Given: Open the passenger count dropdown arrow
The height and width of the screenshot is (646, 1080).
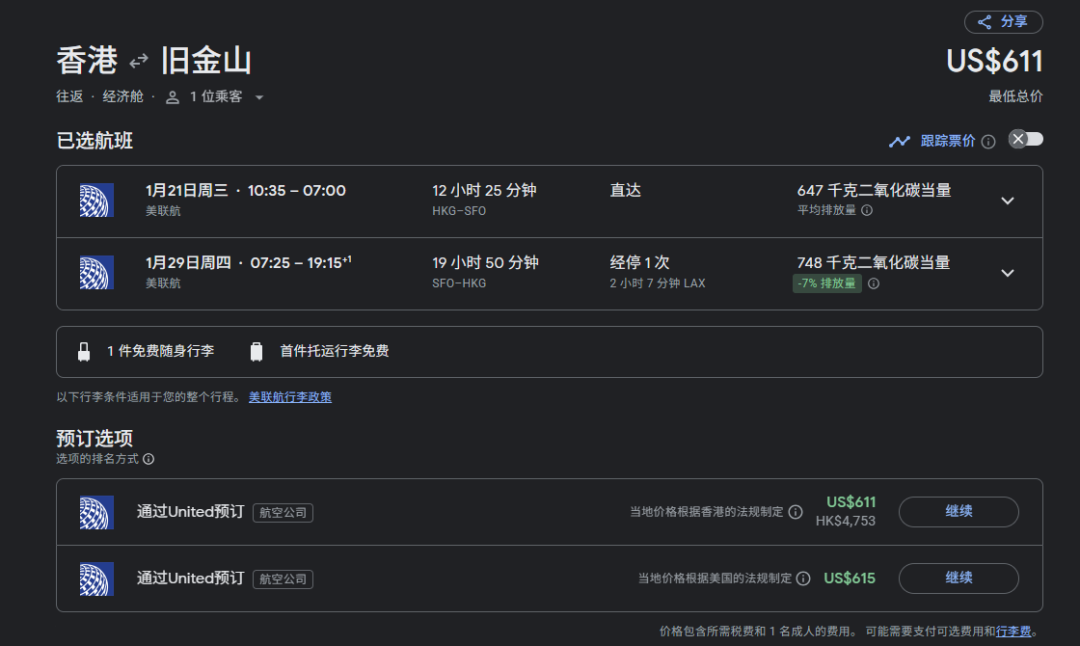Looking at the screenshot, I should 259,98.
